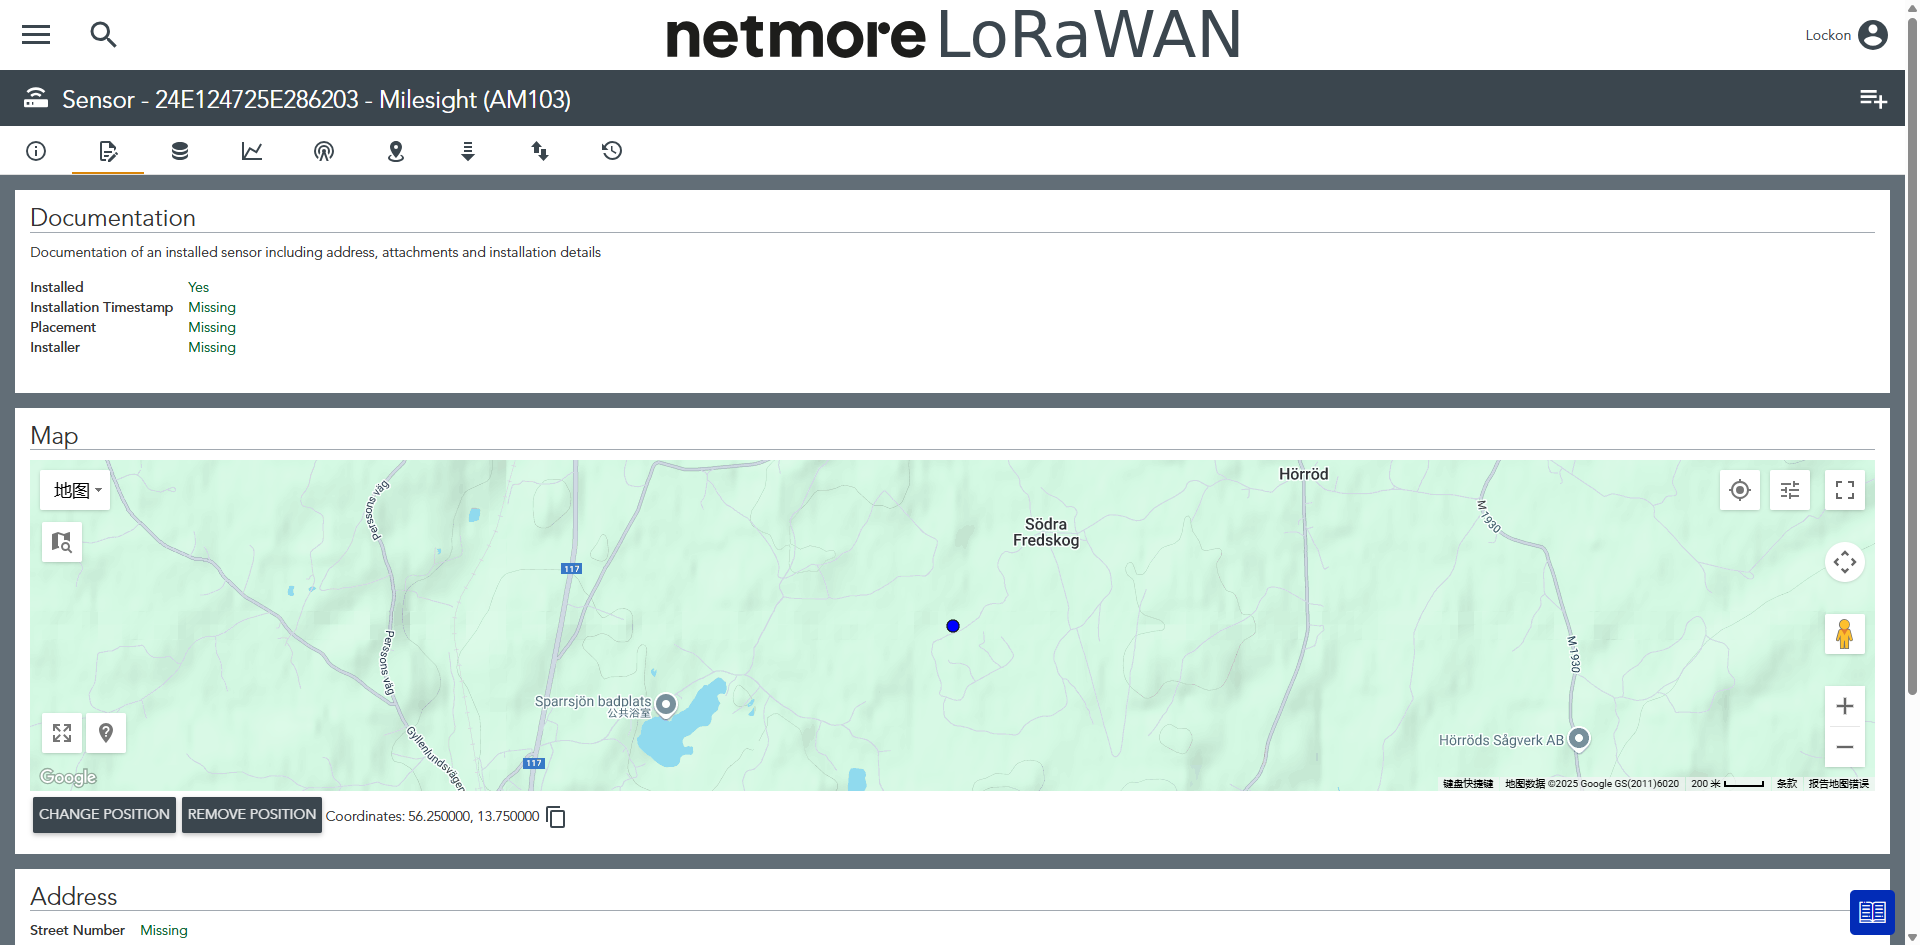Zoom out on the map
This screenshot has height=945, width=1920.
[x=1845, y=747]
